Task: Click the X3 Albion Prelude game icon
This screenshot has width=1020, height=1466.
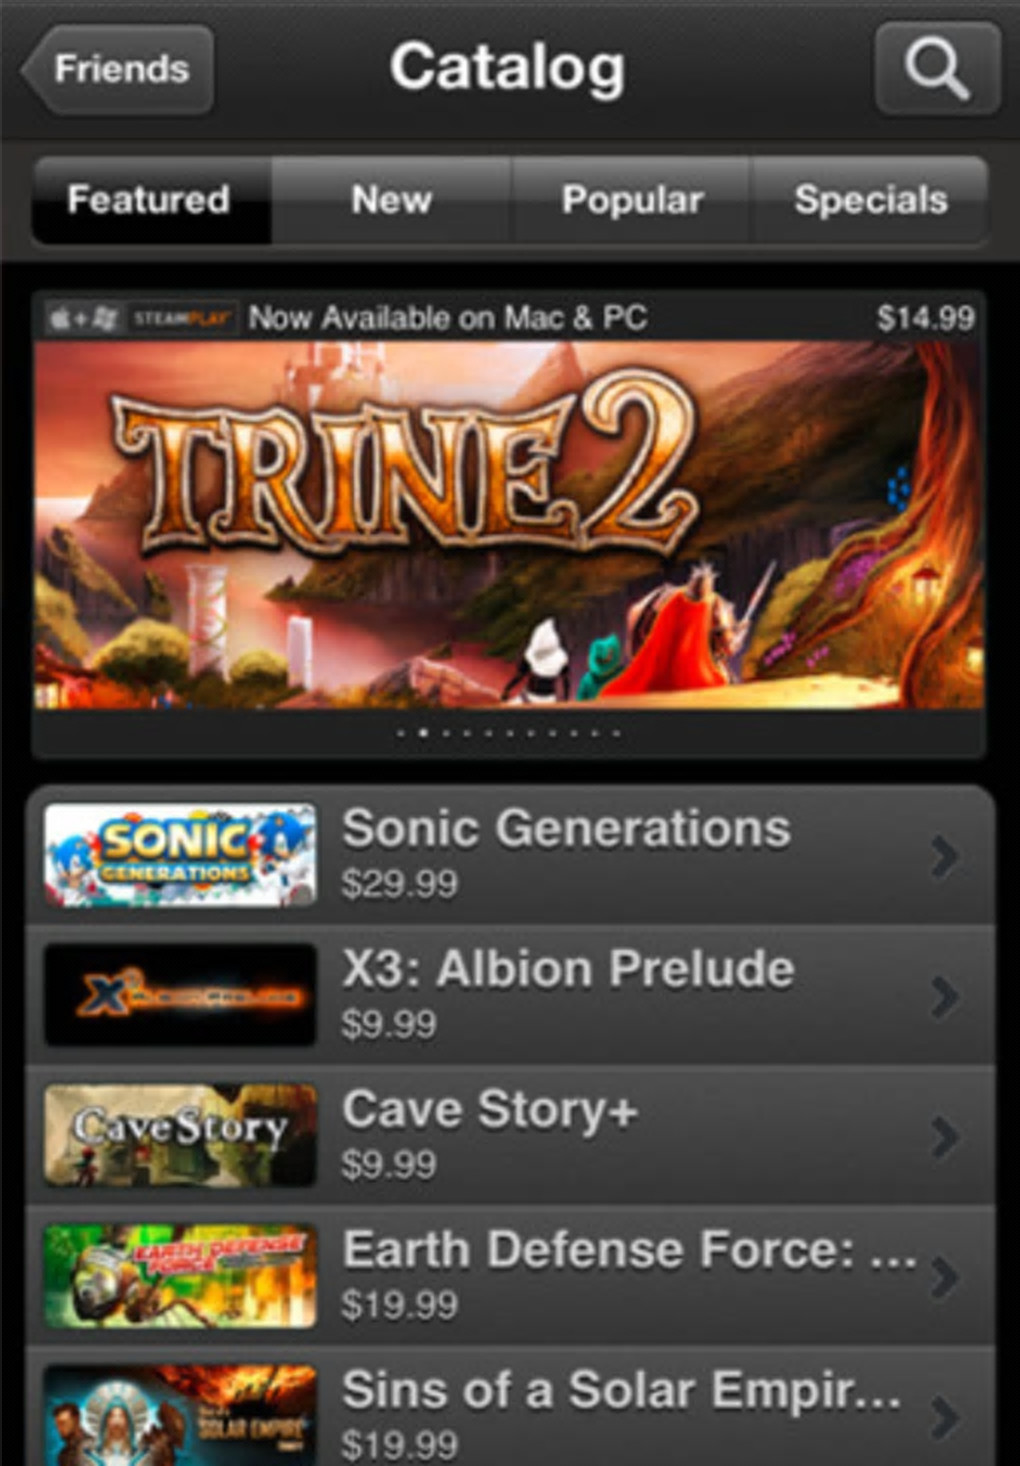Action: tap(180, 996)
